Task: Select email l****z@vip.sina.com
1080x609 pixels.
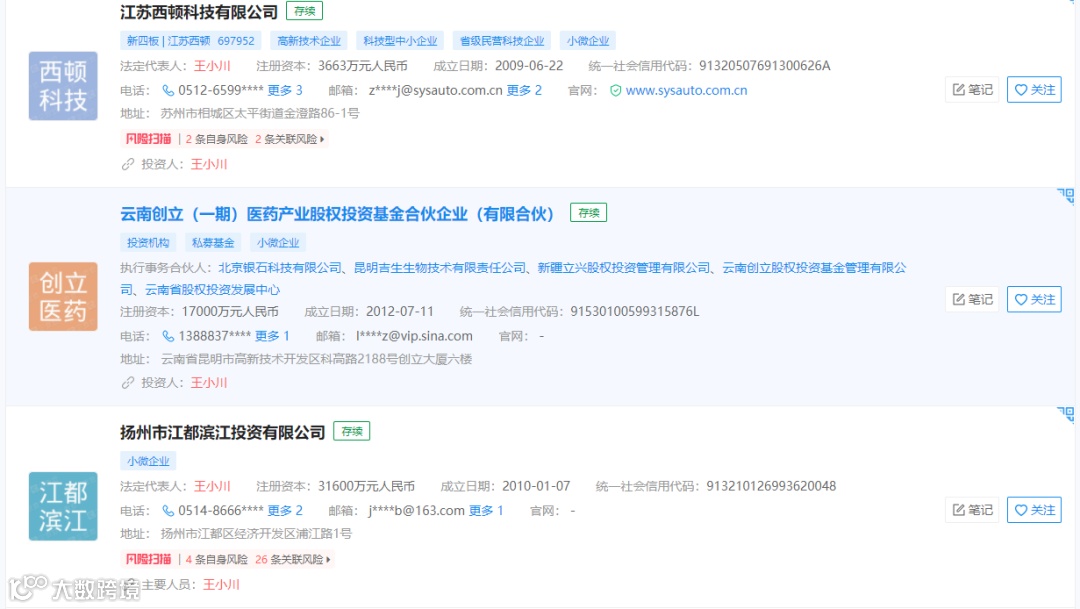Action: point(414,336)
